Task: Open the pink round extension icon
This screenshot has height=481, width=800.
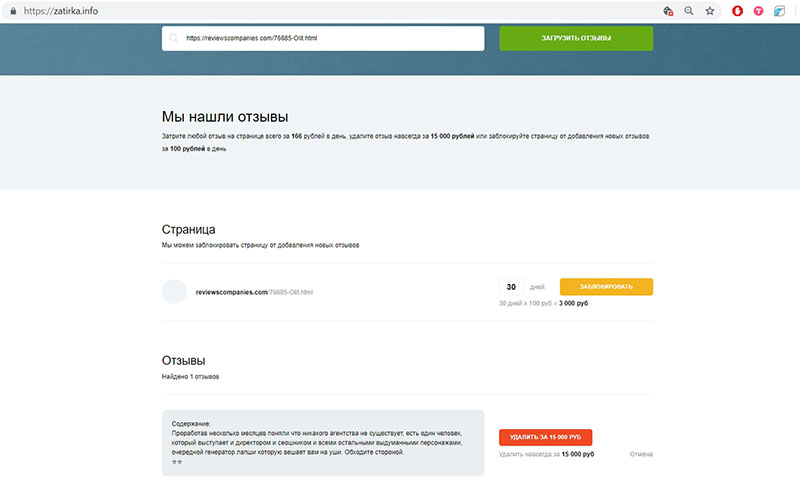Action: click(x=759, y=11)
